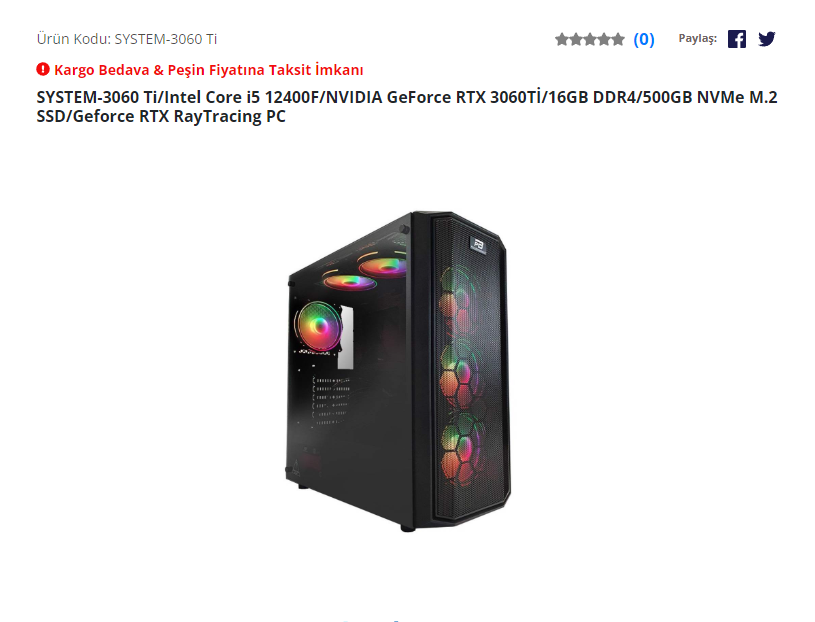
Task: Select the third rating star
Action: click(x=590, y=39)
